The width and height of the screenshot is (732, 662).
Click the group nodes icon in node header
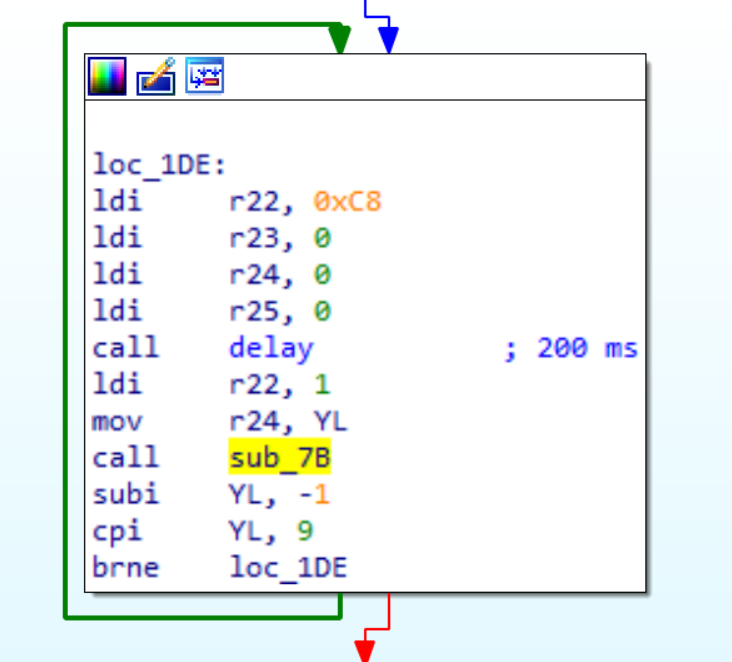[x=204, y=76]
